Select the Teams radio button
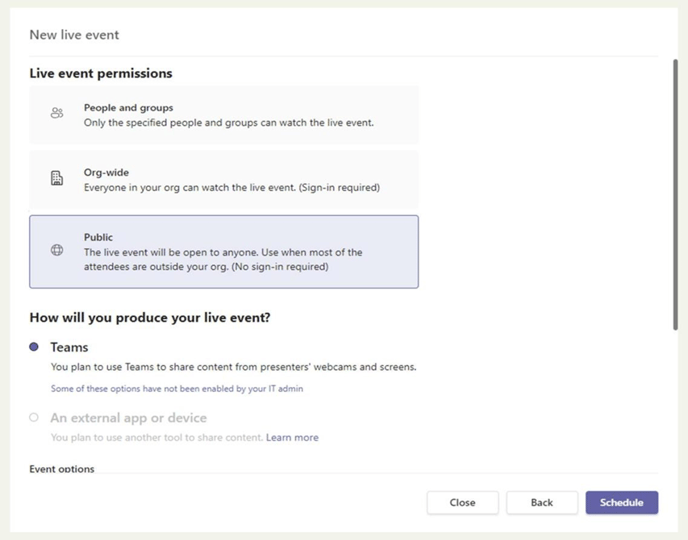This screenshot has height=540, width=688. pos(34,347)
